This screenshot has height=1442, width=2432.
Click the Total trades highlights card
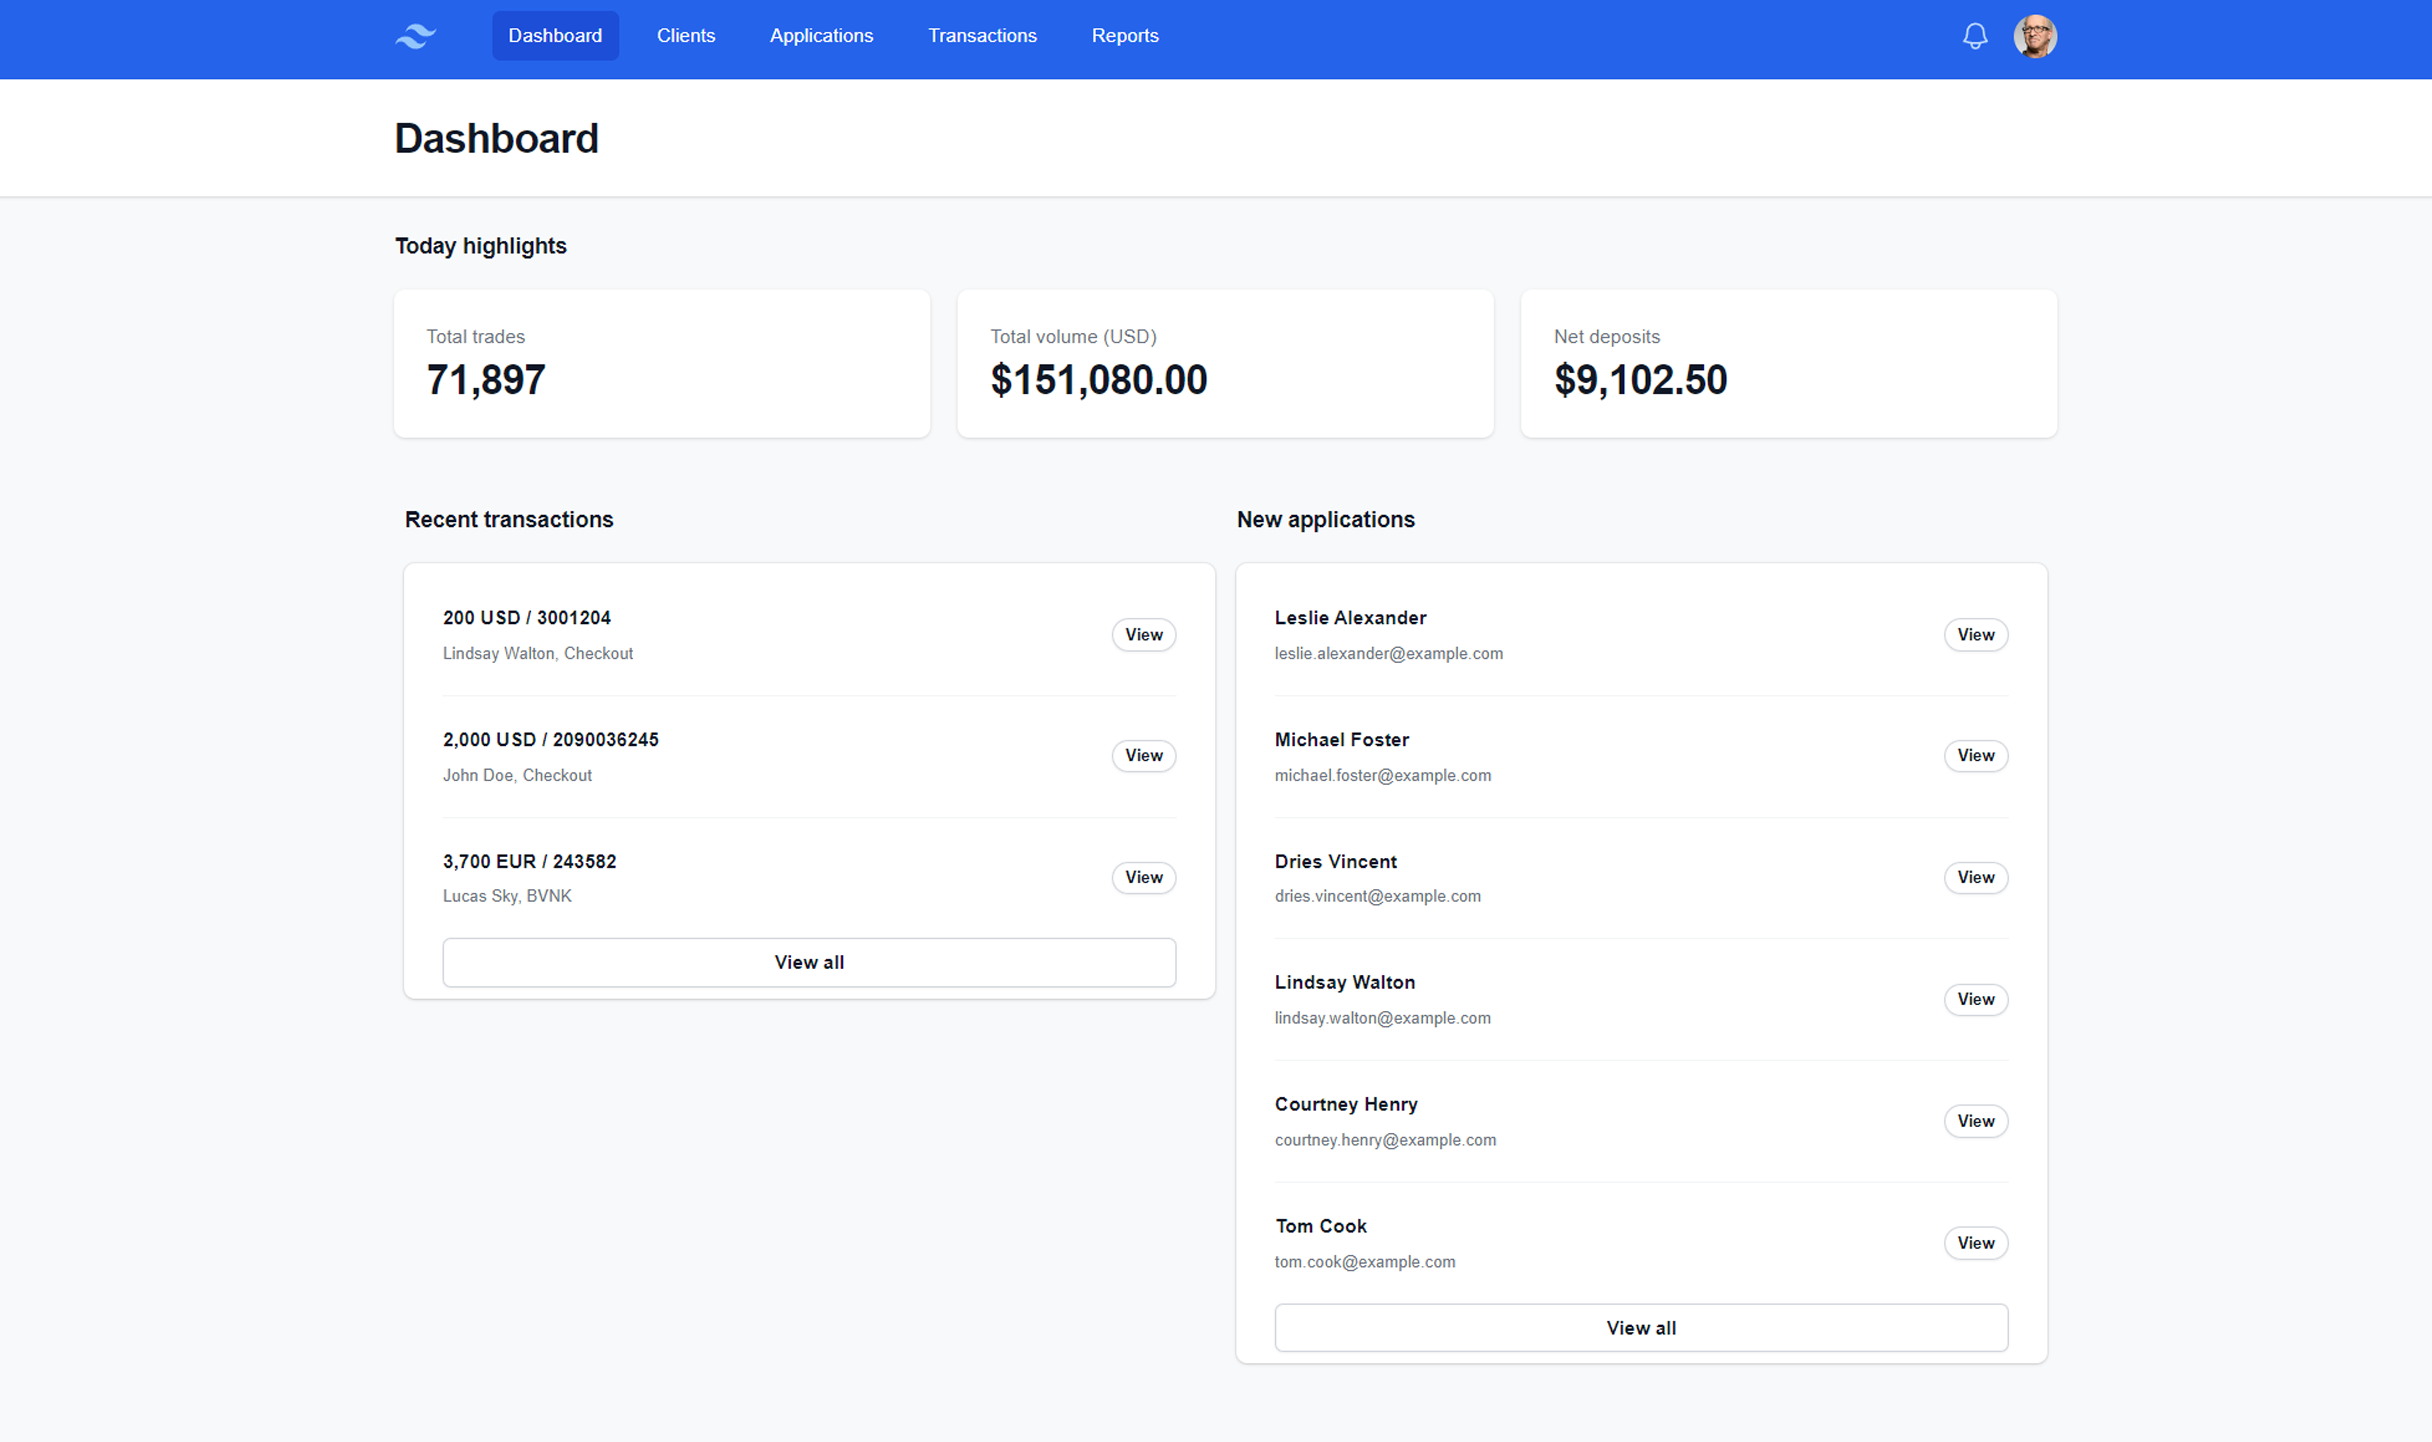pos(662,363)
